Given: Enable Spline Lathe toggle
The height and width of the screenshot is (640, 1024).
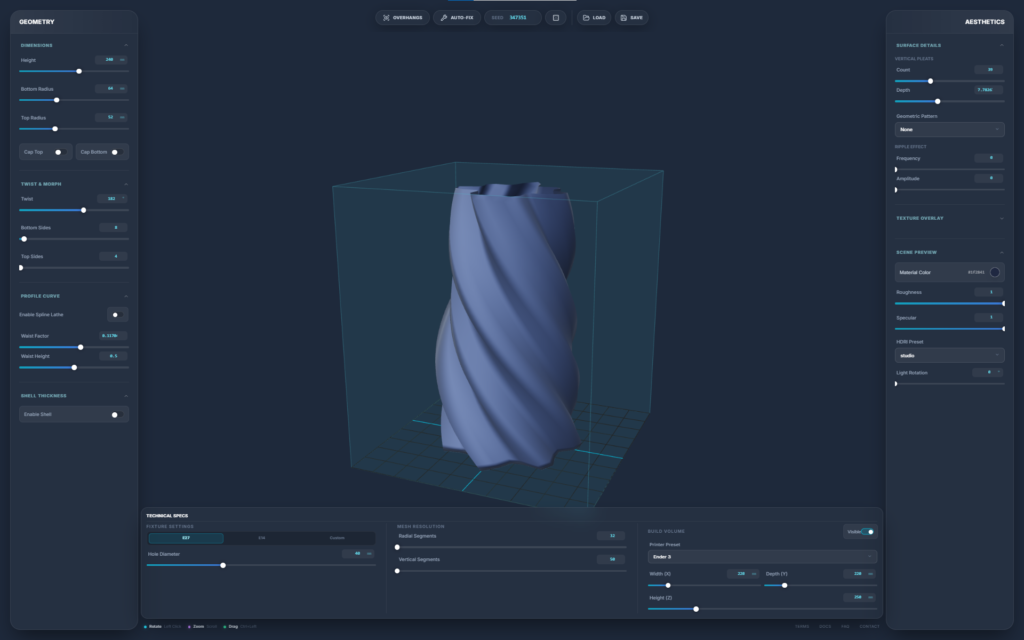Looking at the screenshot, I should (116, 314).
